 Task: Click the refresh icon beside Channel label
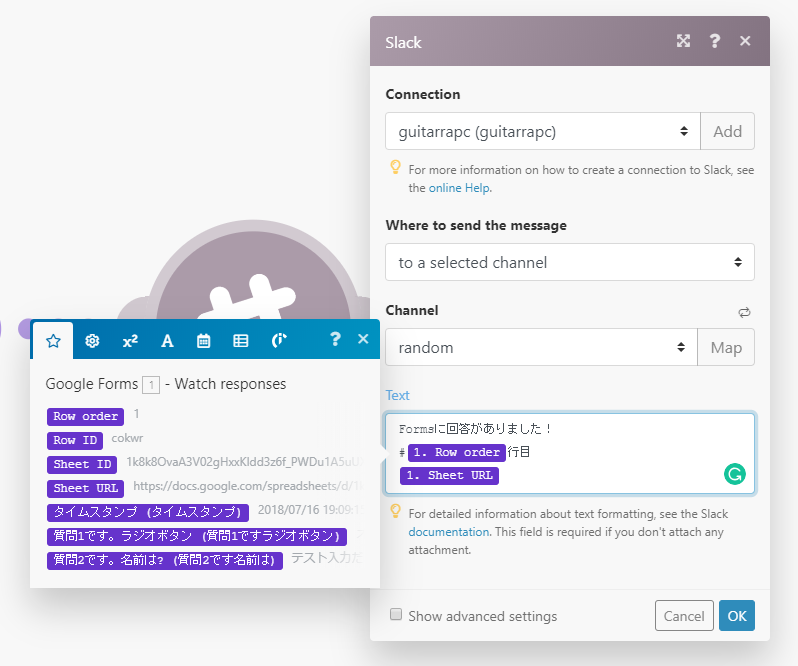click(744, 312)
